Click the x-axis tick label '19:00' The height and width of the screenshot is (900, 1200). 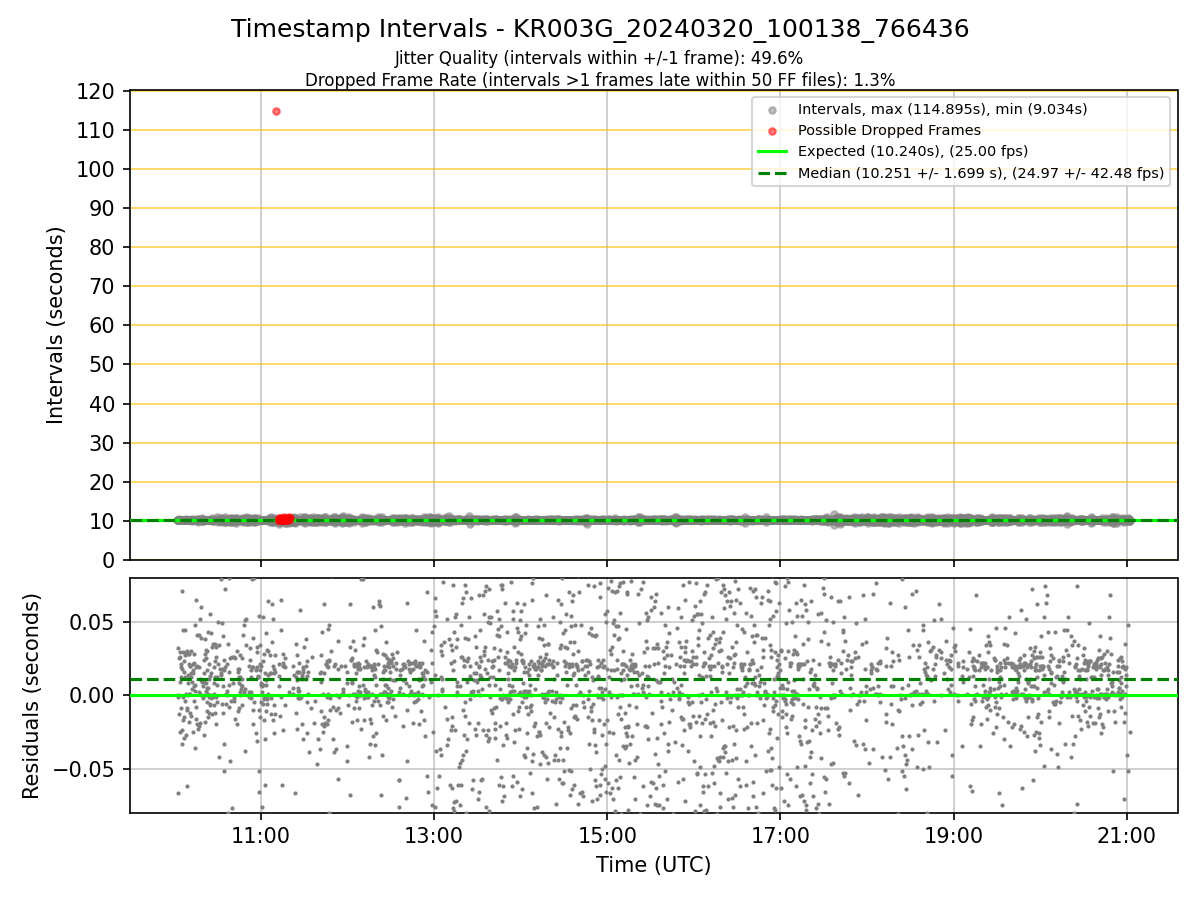click(x=953, y=835)
